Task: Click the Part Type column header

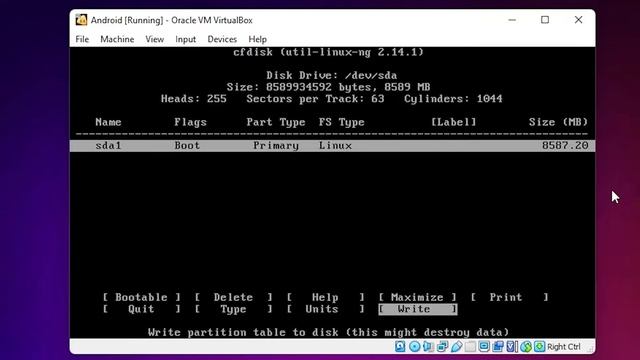Action: pos(276,122)
